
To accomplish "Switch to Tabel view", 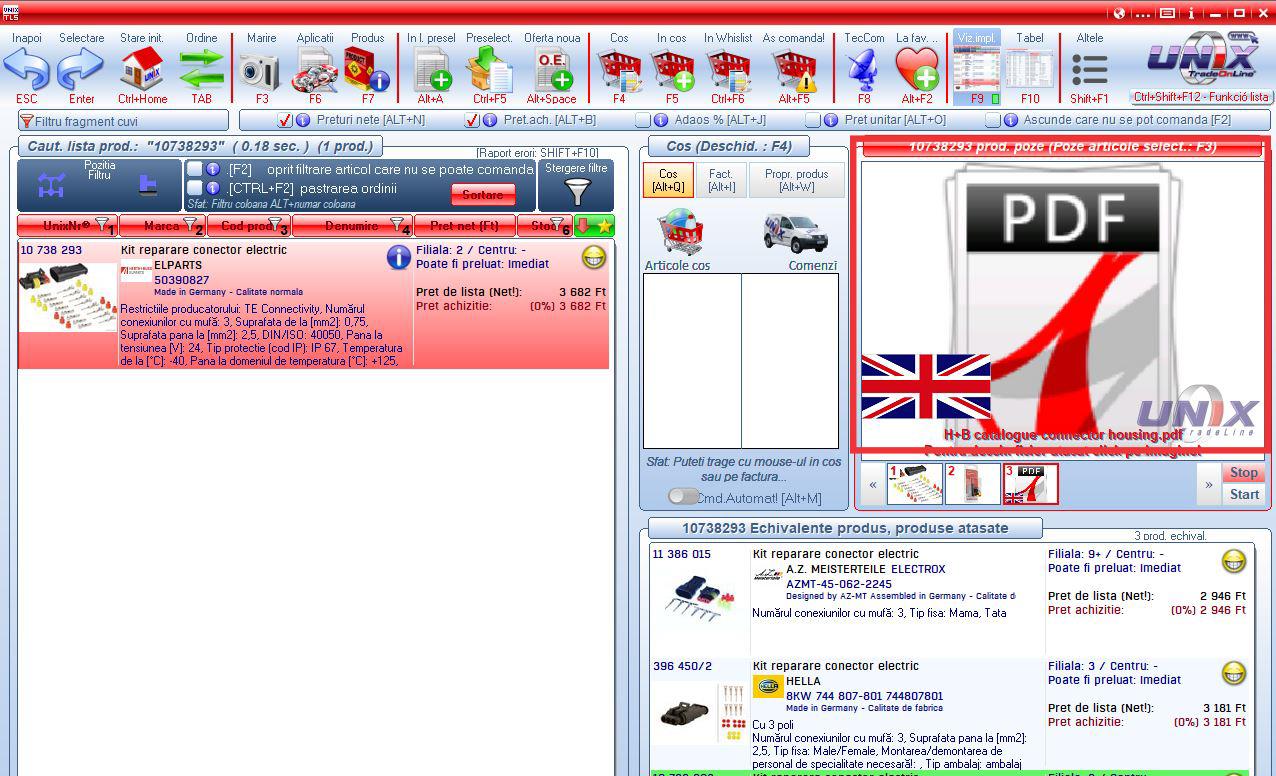I will (x=1030, y=67).
